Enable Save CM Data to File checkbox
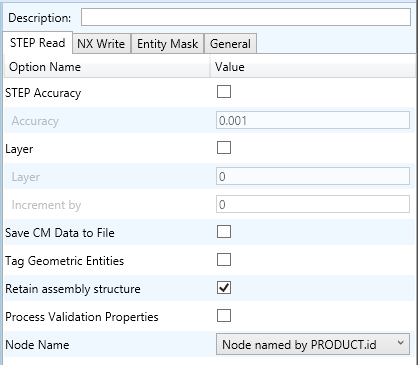 pos(224,232)
